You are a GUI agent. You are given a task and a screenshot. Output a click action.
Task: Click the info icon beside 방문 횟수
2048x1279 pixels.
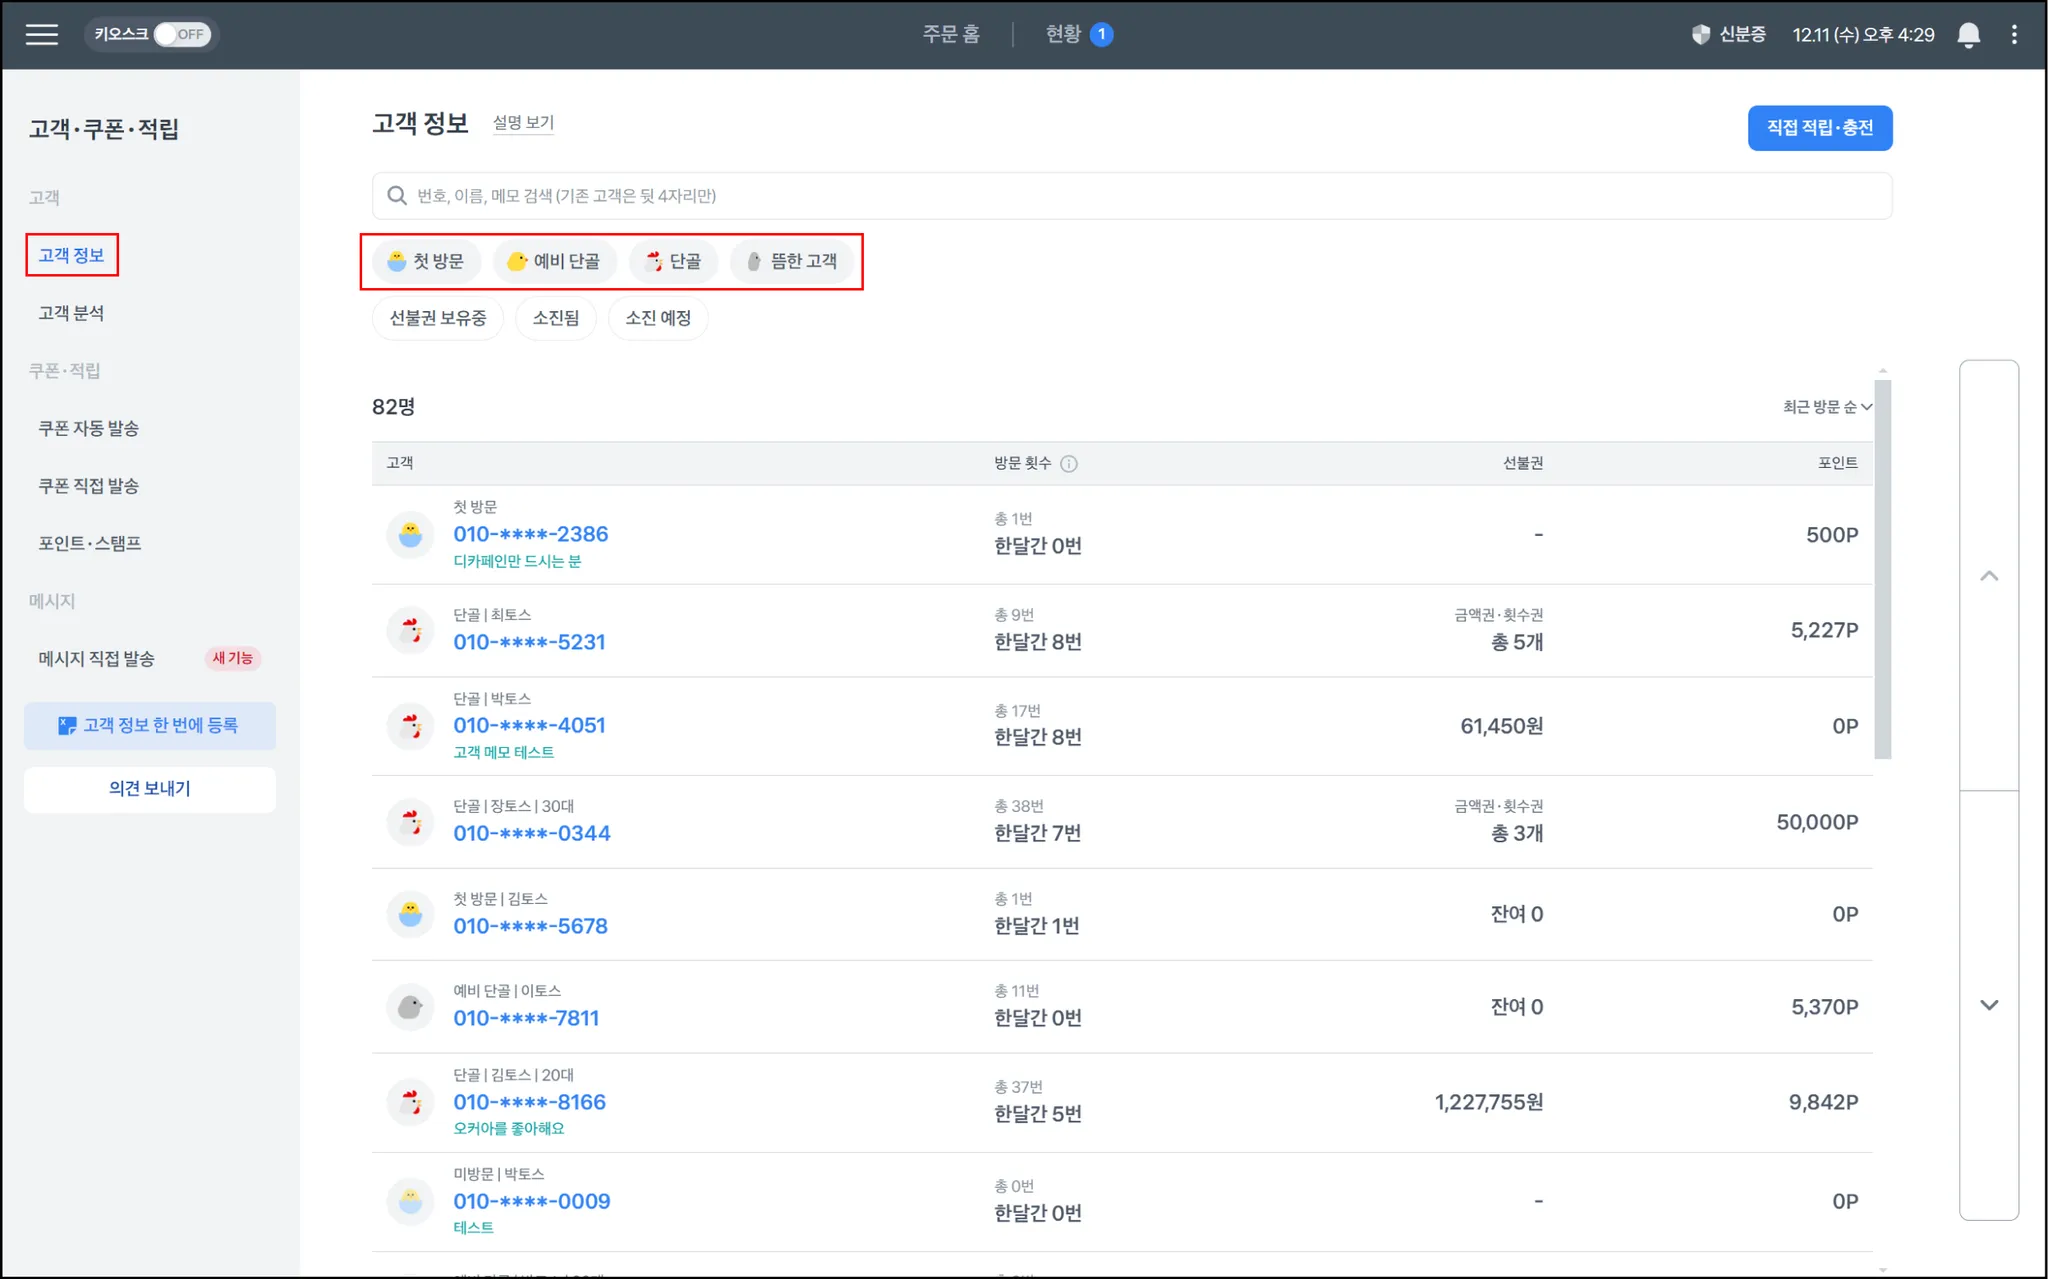(1069, 463)
